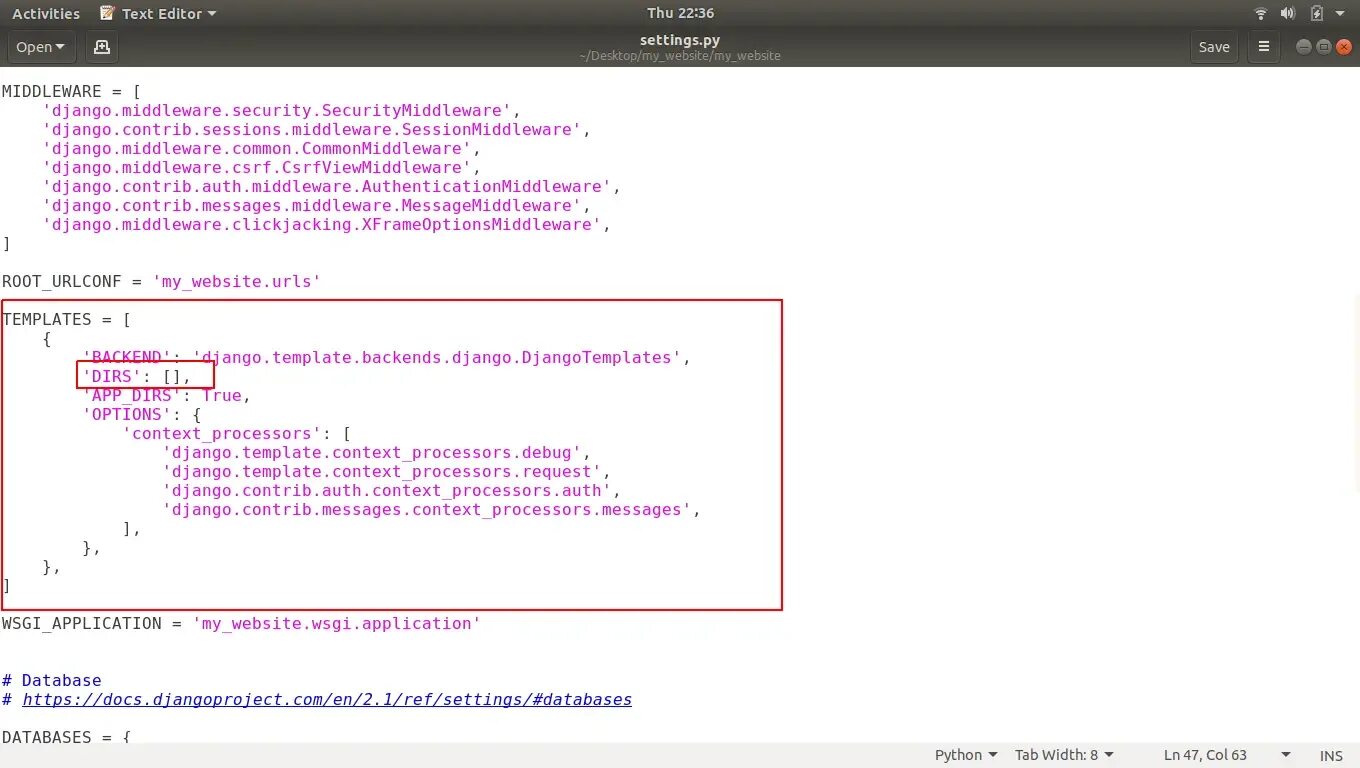Create a new document tab

[x=101, y=47]
